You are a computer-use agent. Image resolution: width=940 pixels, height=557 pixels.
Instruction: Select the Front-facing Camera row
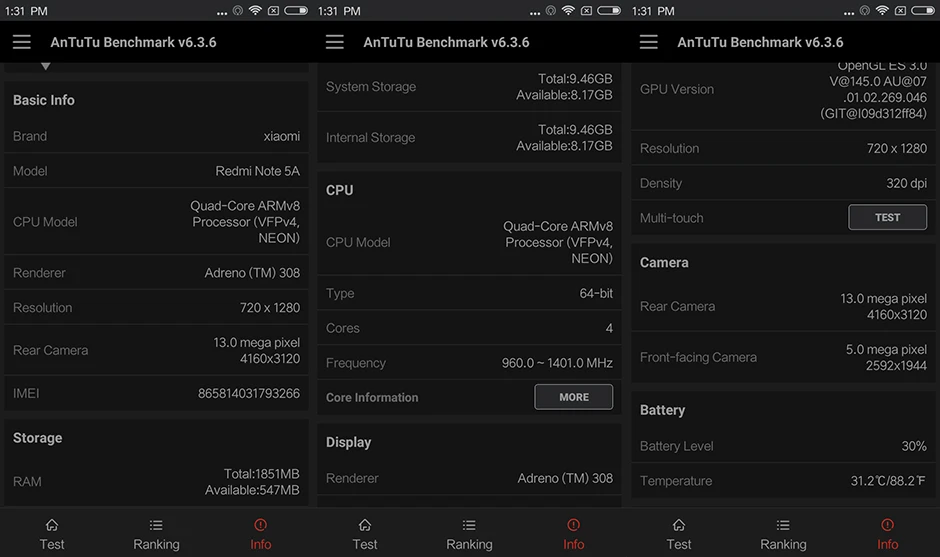click(x=783, y=357)
